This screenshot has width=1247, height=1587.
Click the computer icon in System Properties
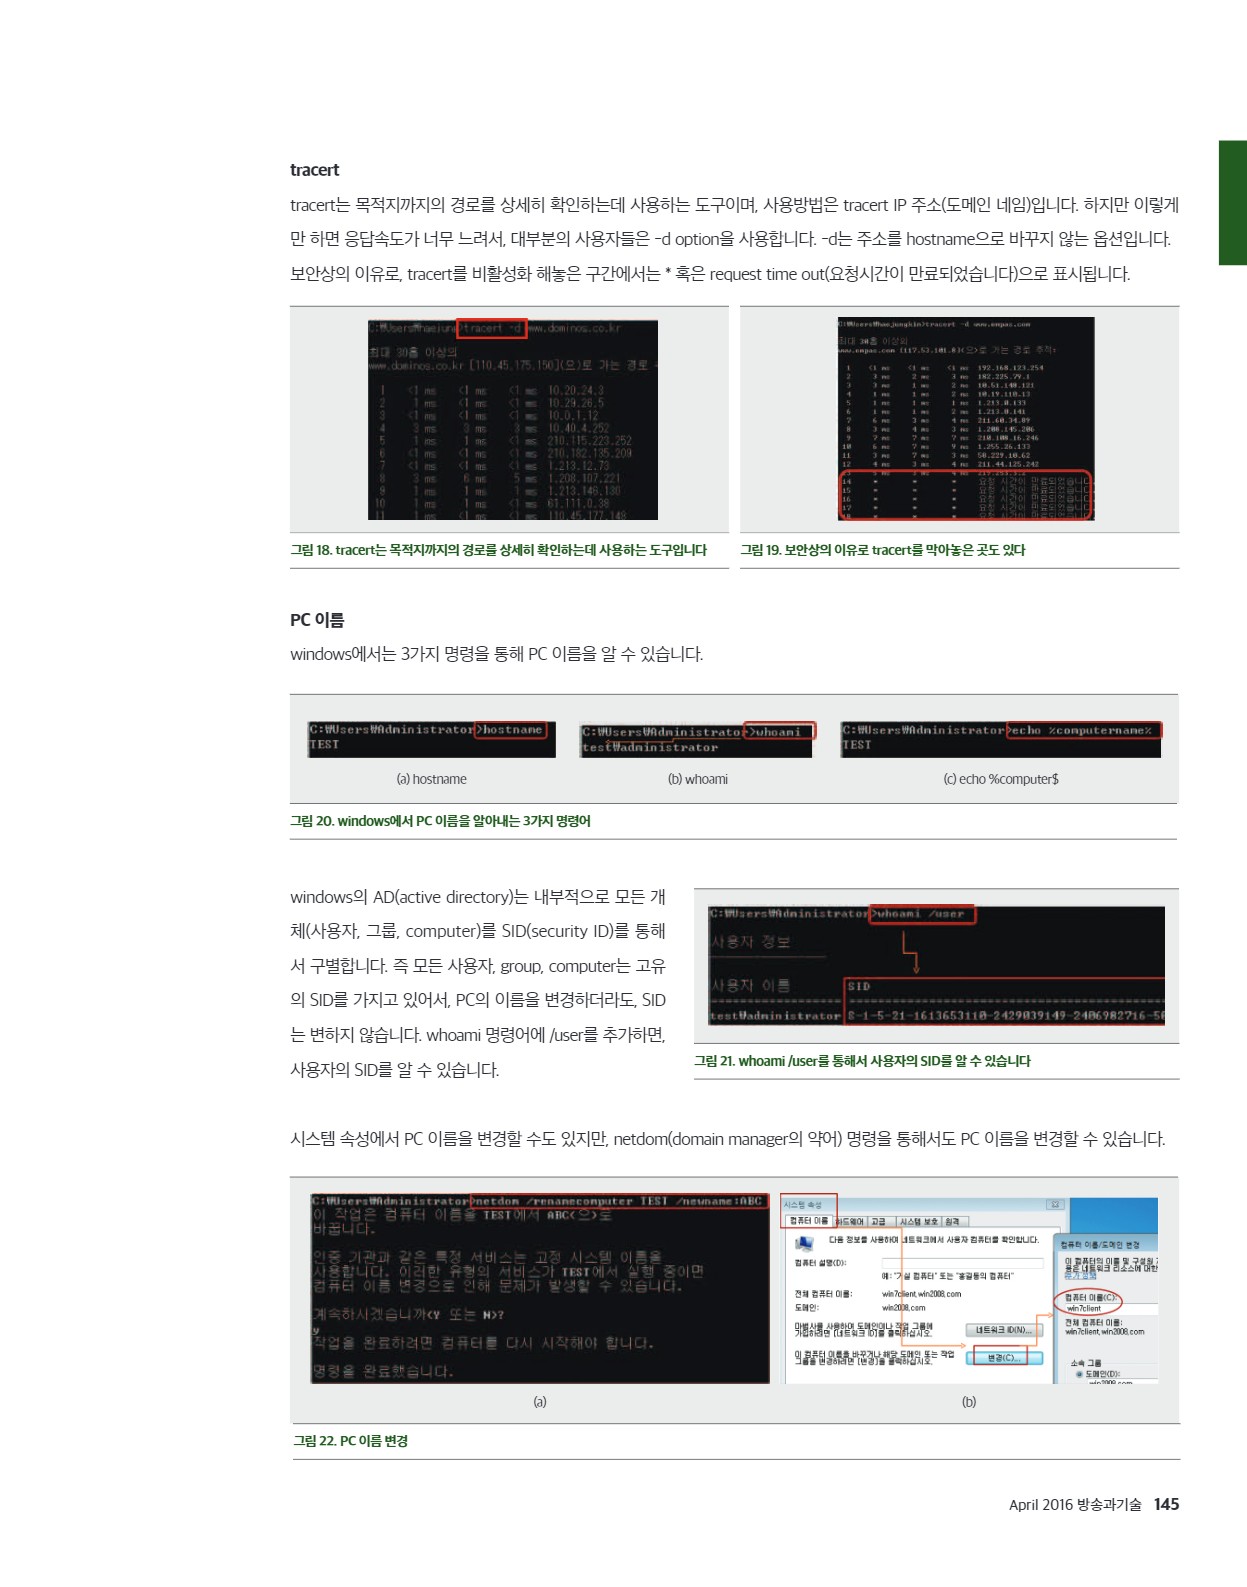[804, 1243]
